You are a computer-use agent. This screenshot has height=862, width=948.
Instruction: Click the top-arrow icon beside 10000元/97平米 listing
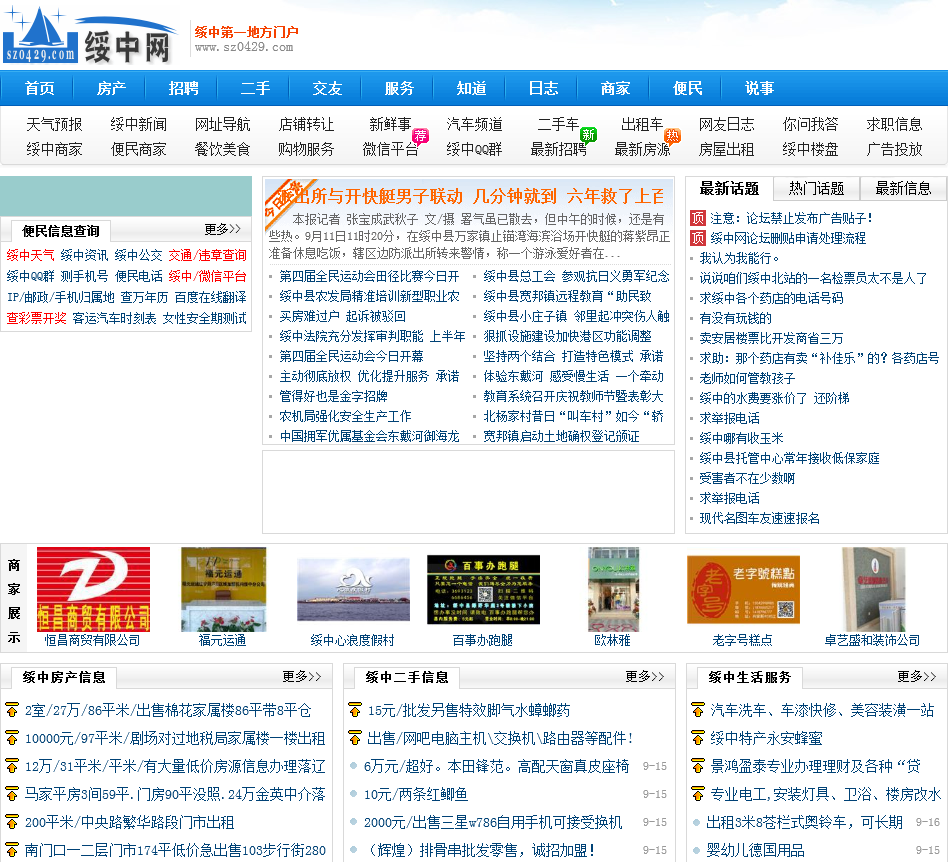pyautogui.click(x=11, y=738)
